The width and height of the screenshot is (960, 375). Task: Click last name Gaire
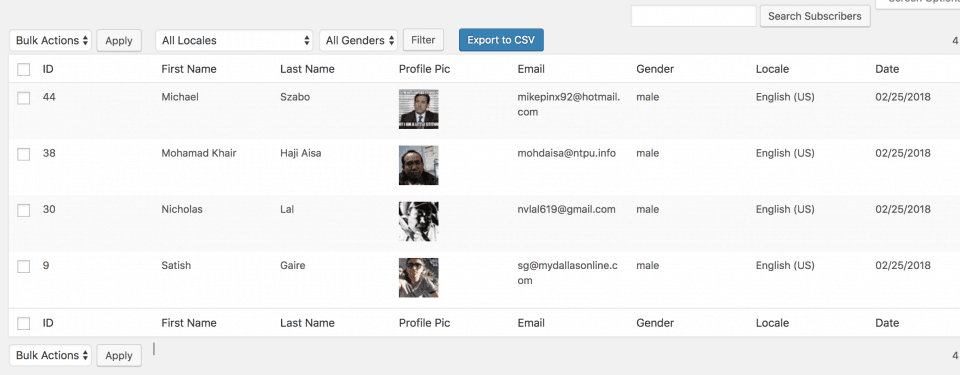tap(293, 266)
